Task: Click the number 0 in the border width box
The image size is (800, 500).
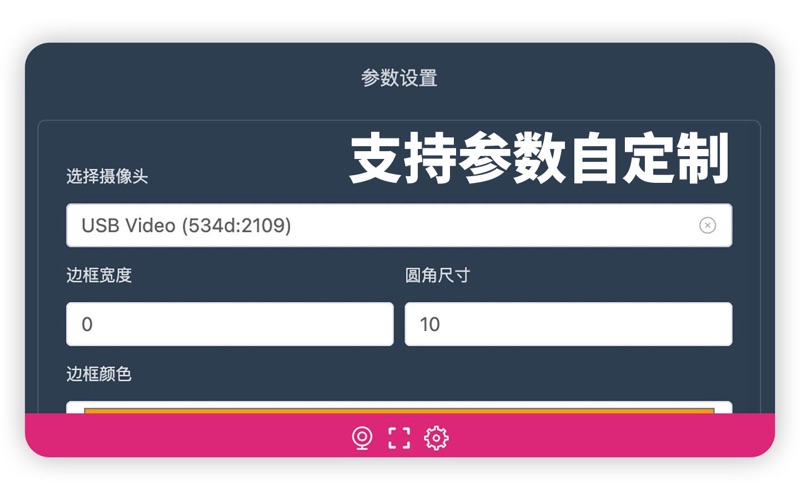Action: tap(87, 324)
